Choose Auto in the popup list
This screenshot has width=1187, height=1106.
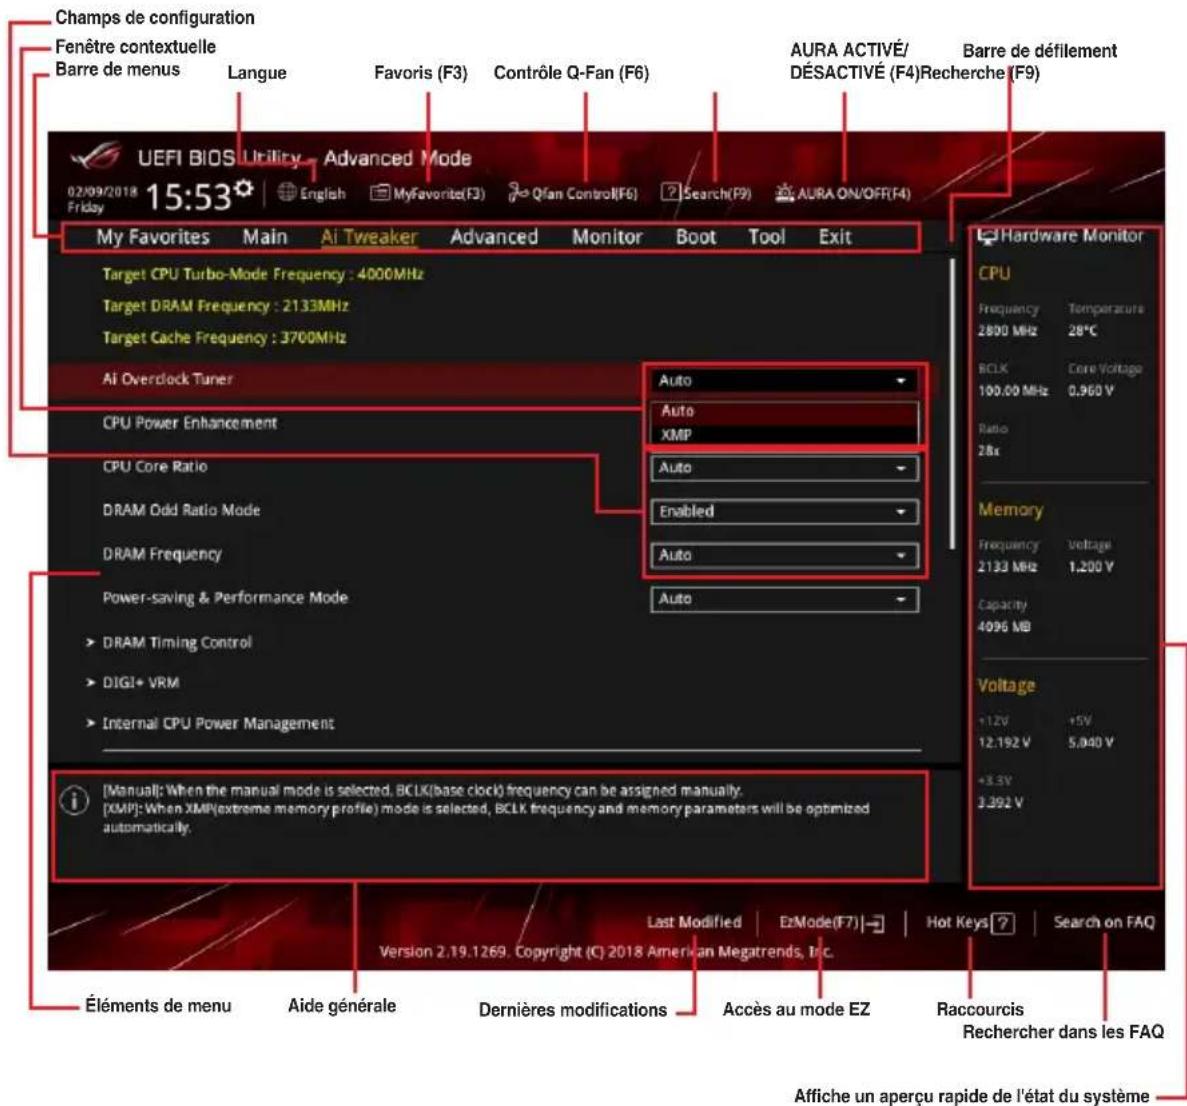click(x=784, y=410)
